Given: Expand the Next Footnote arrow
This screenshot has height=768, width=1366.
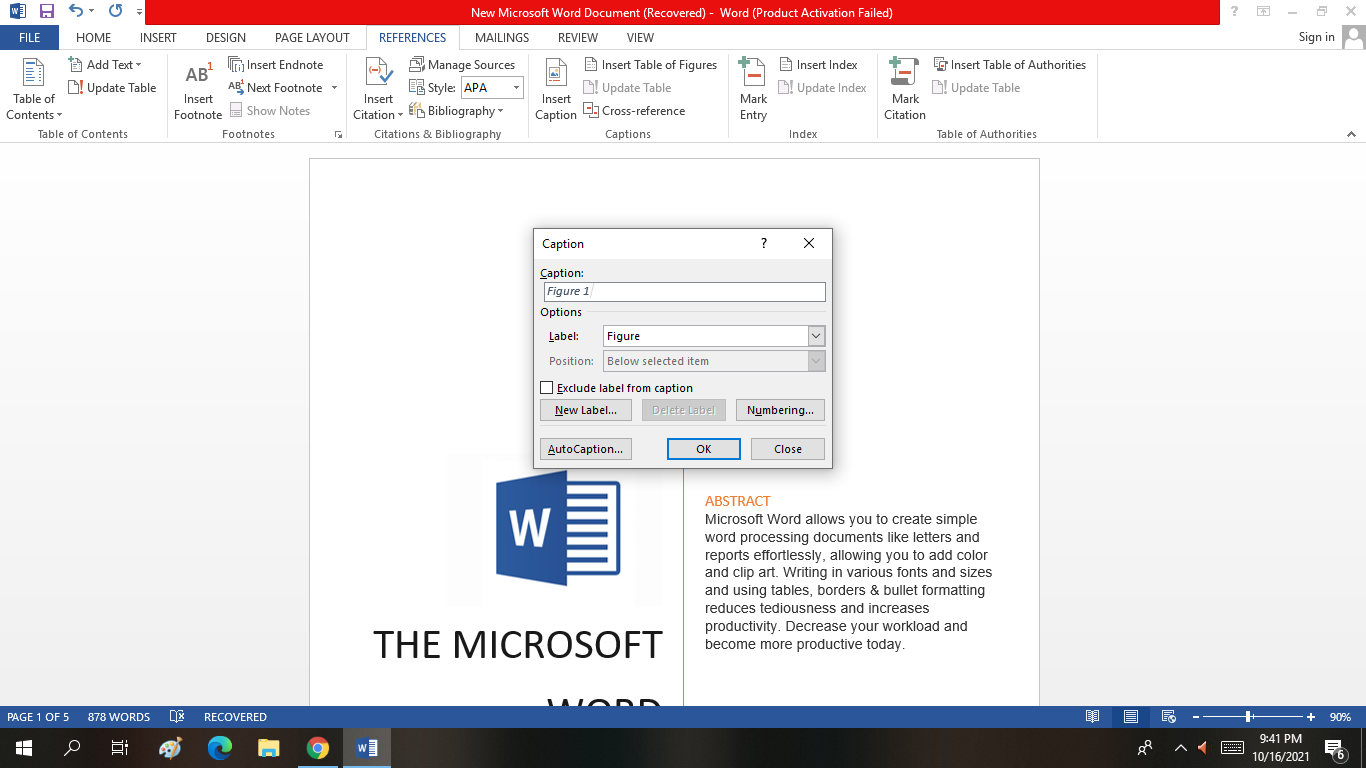Looking at the screenshot, I should pos(334,88).
